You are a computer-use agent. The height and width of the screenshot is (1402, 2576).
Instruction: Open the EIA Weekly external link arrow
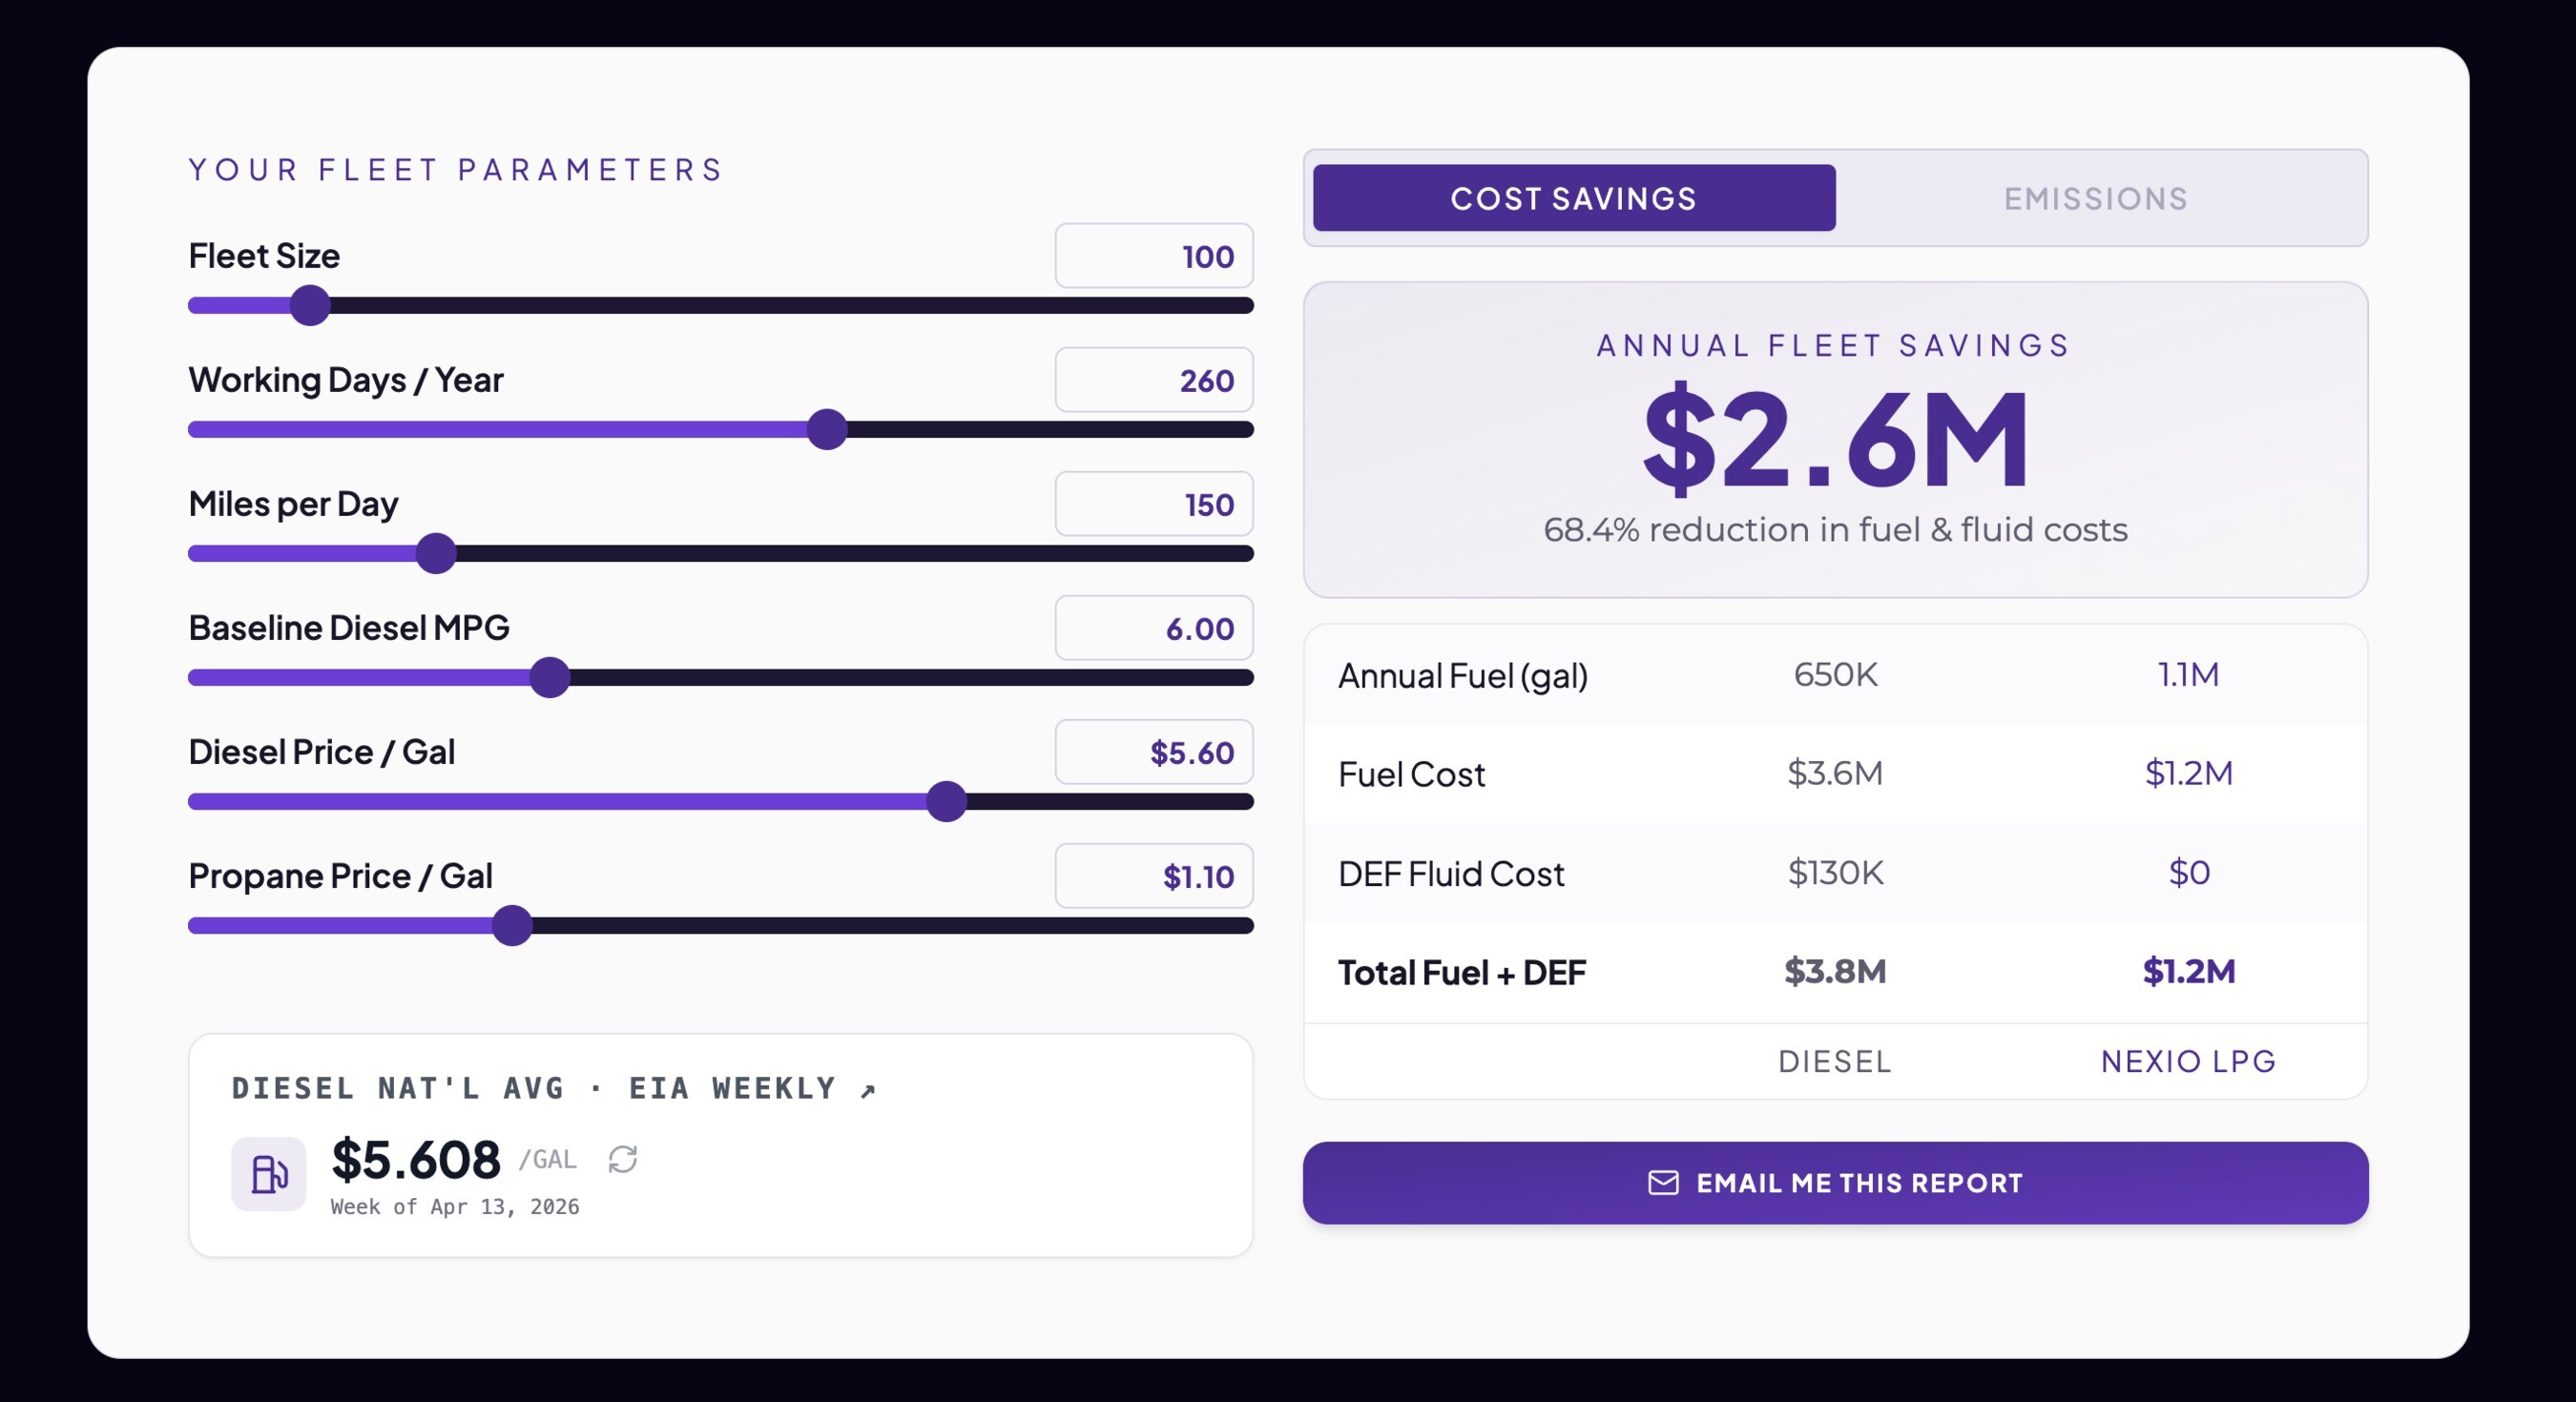pyautogui.click(x=868, y=1090)
